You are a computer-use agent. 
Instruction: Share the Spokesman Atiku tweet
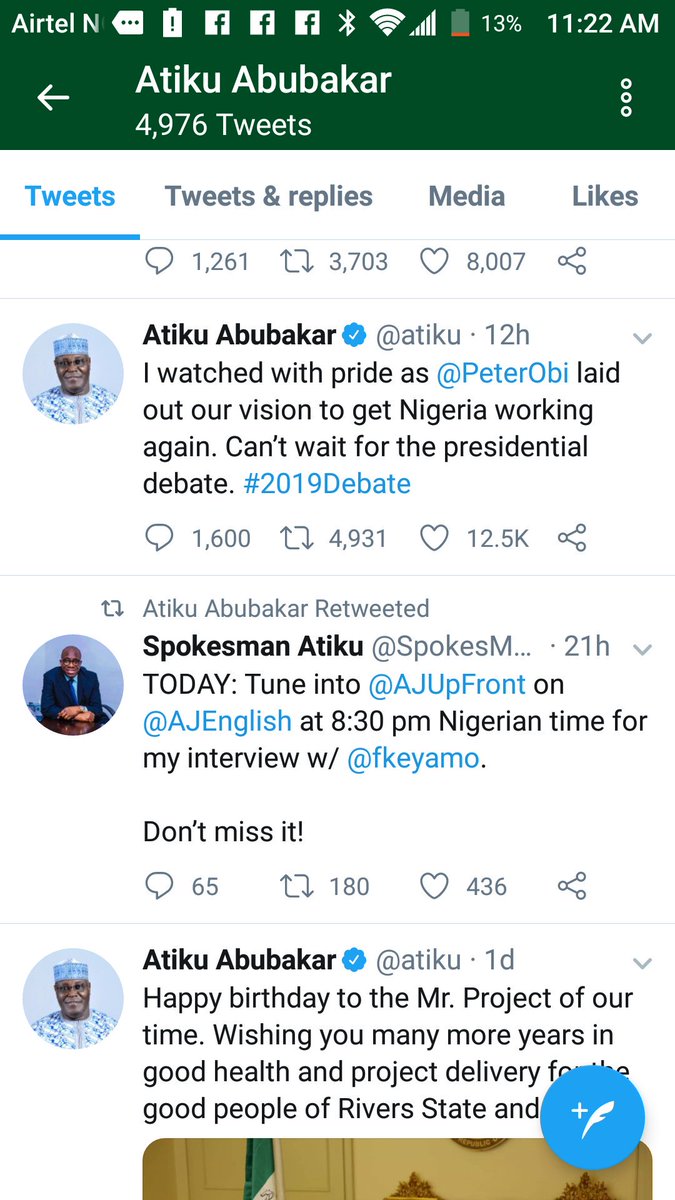[572, 886]
